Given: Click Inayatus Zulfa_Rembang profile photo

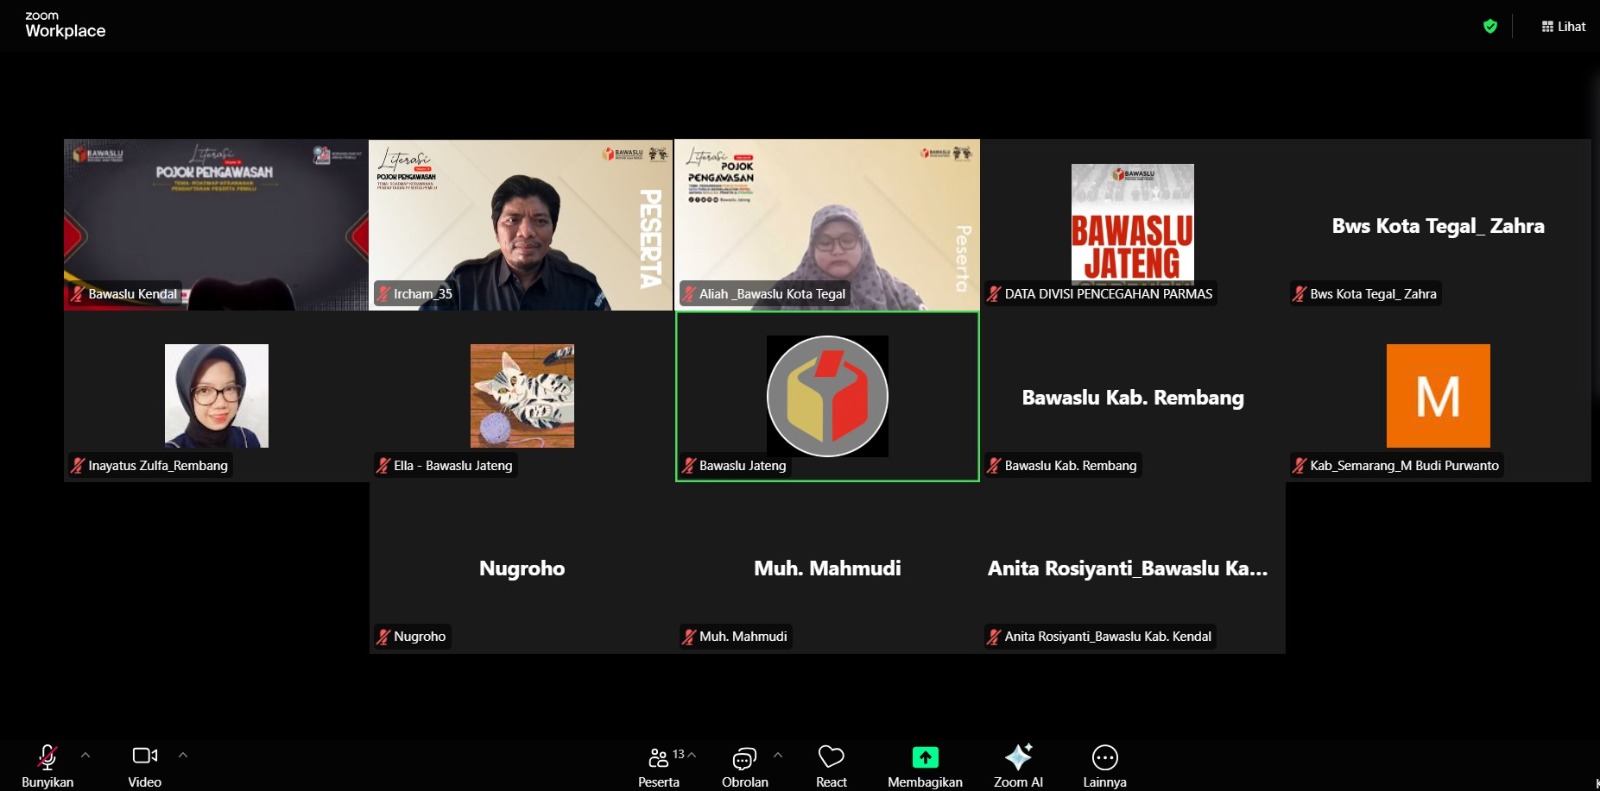Looking at the screenshot, I should 216,396.
